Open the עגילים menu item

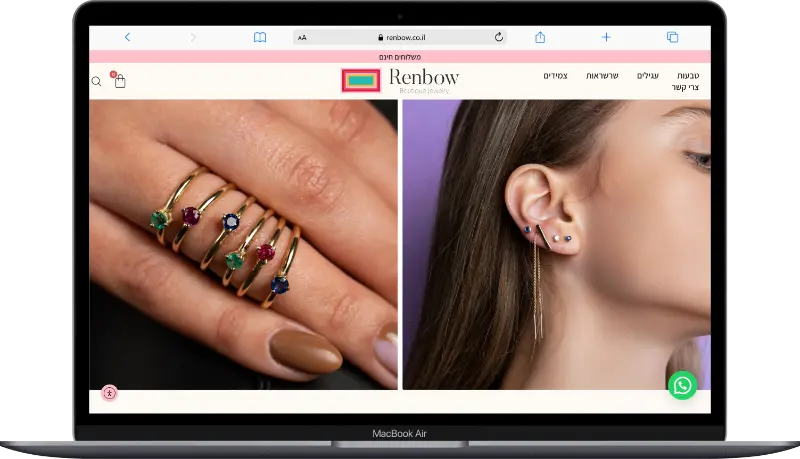[x=647, y=75]
